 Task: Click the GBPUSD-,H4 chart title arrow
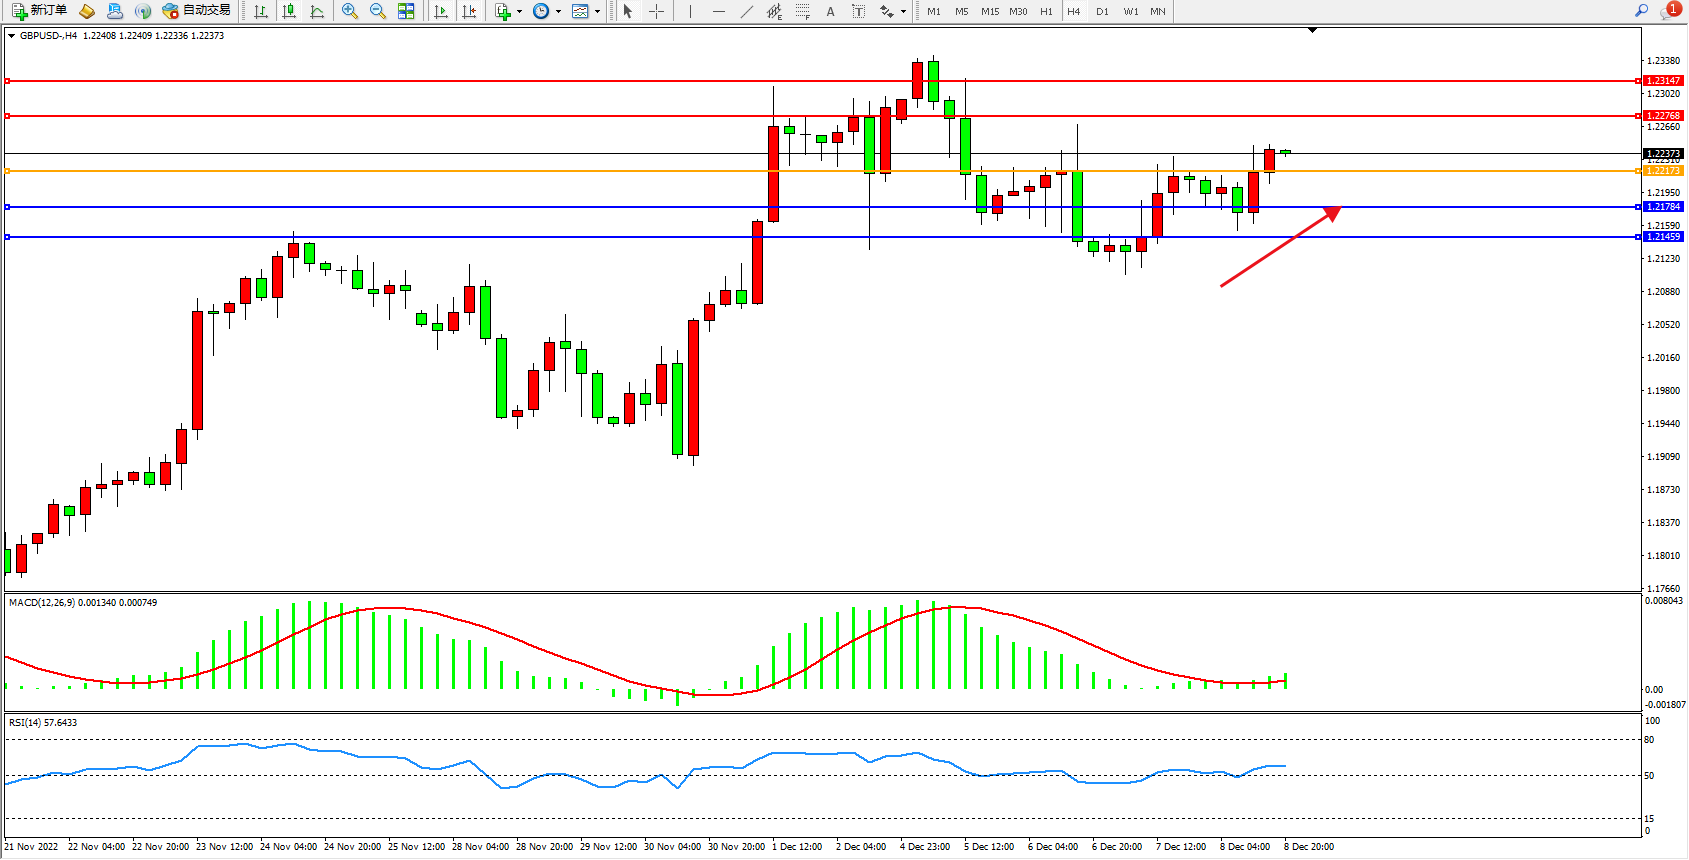click(11, 36)
